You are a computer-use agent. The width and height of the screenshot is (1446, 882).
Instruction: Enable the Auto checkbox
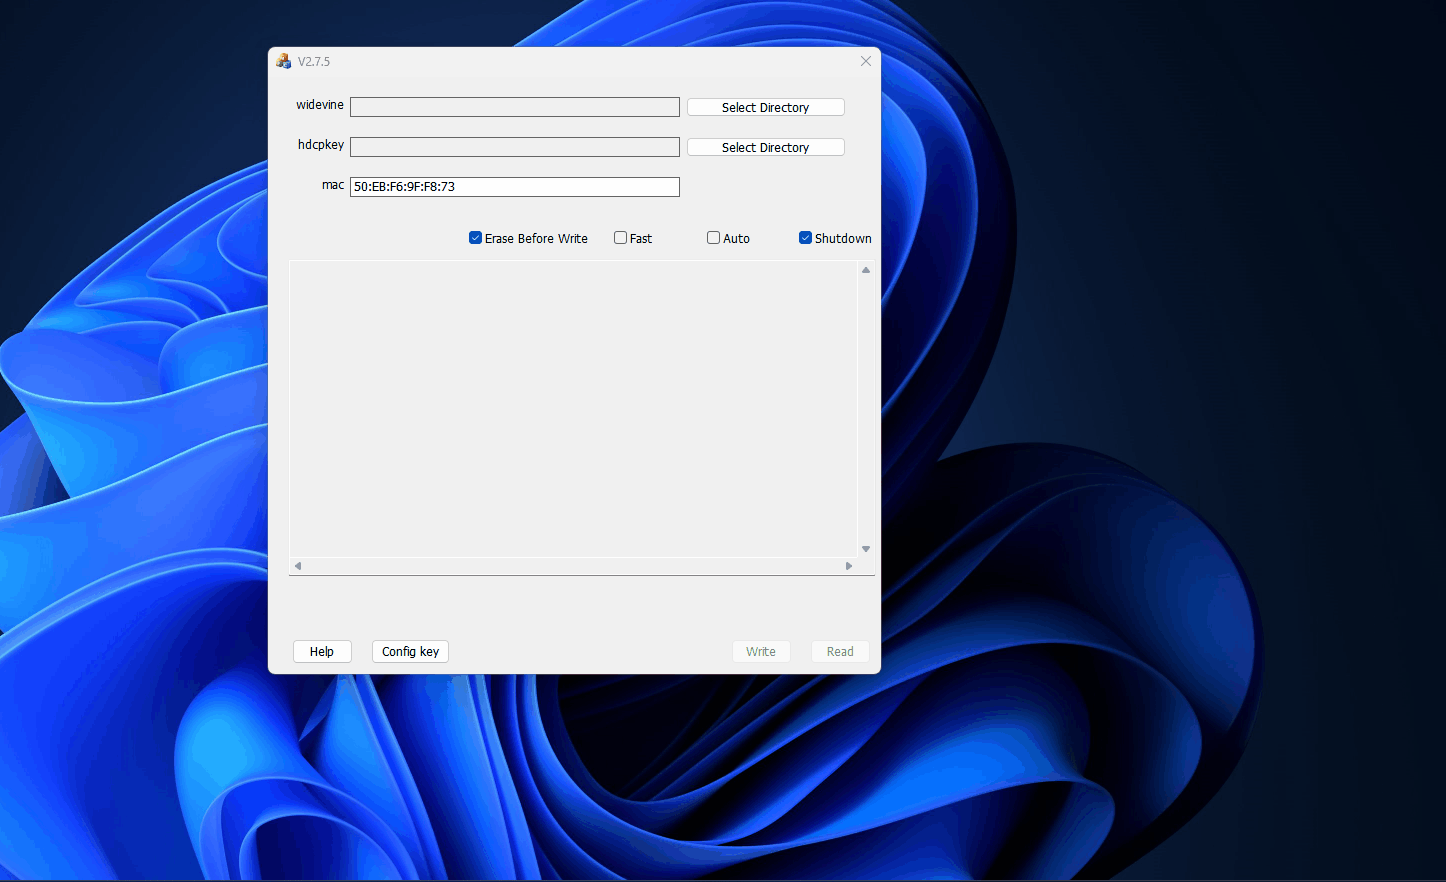point(713,238)
